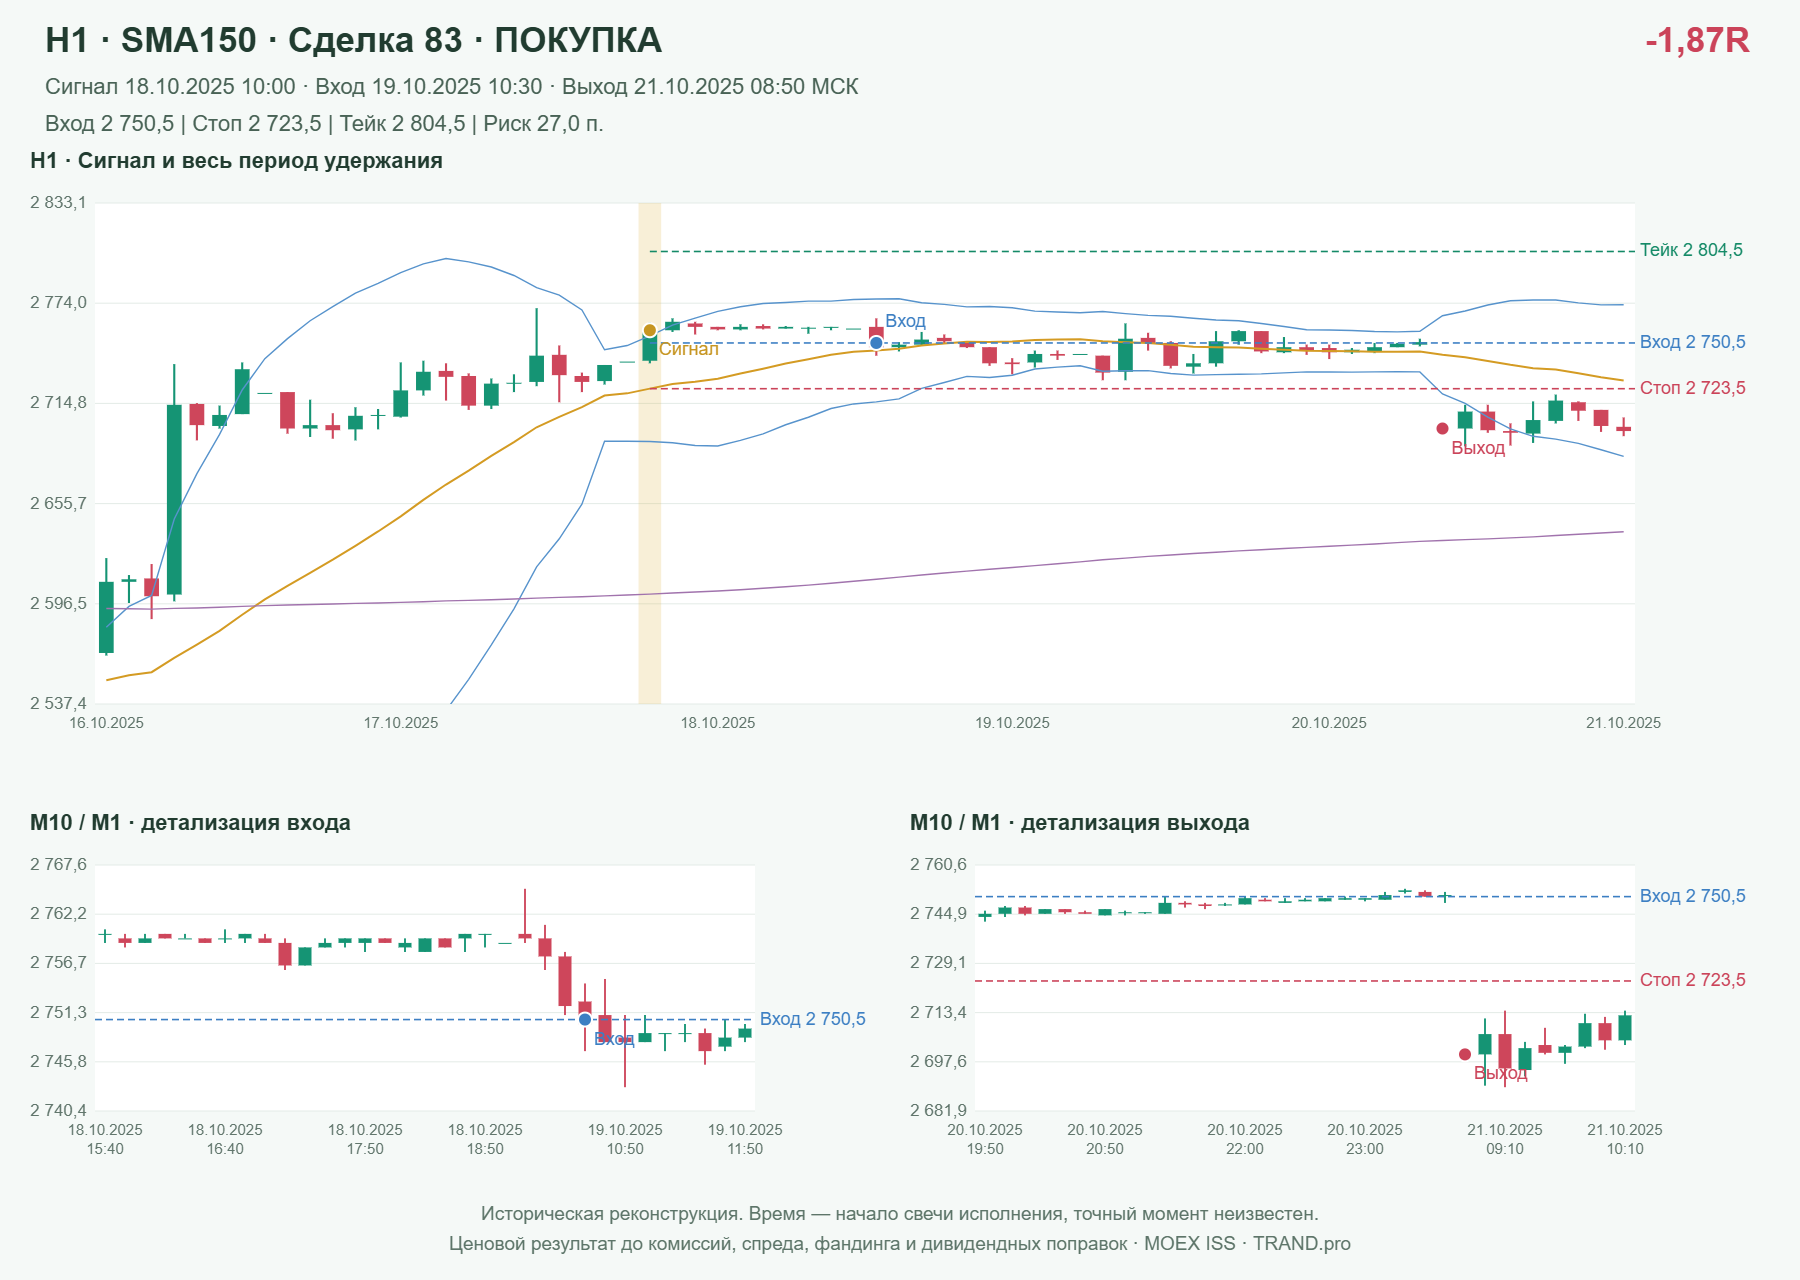Screen dimensions: 1800x1280
Task: Click the Вход 2 750,5 | Стоп | Тейк parameters line
Action: tap(324, 124)
